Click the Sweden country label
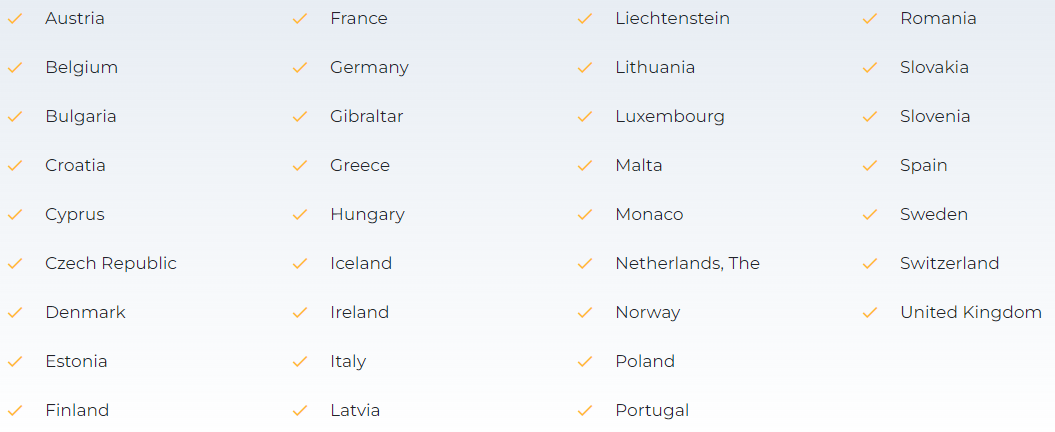The width and height of the screenshot is (1055, 432). [x=934, y=214]
